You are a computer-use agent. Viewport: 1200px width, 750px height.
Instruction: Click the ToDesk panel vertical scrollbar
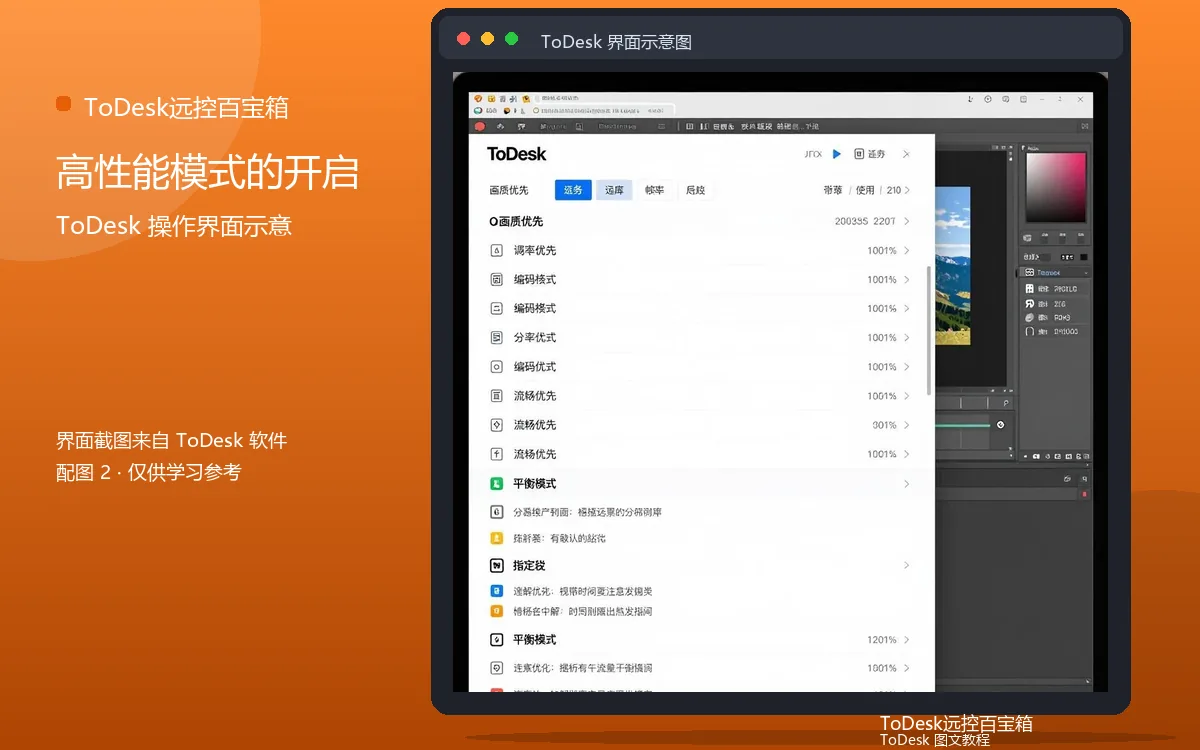point(930,330)
